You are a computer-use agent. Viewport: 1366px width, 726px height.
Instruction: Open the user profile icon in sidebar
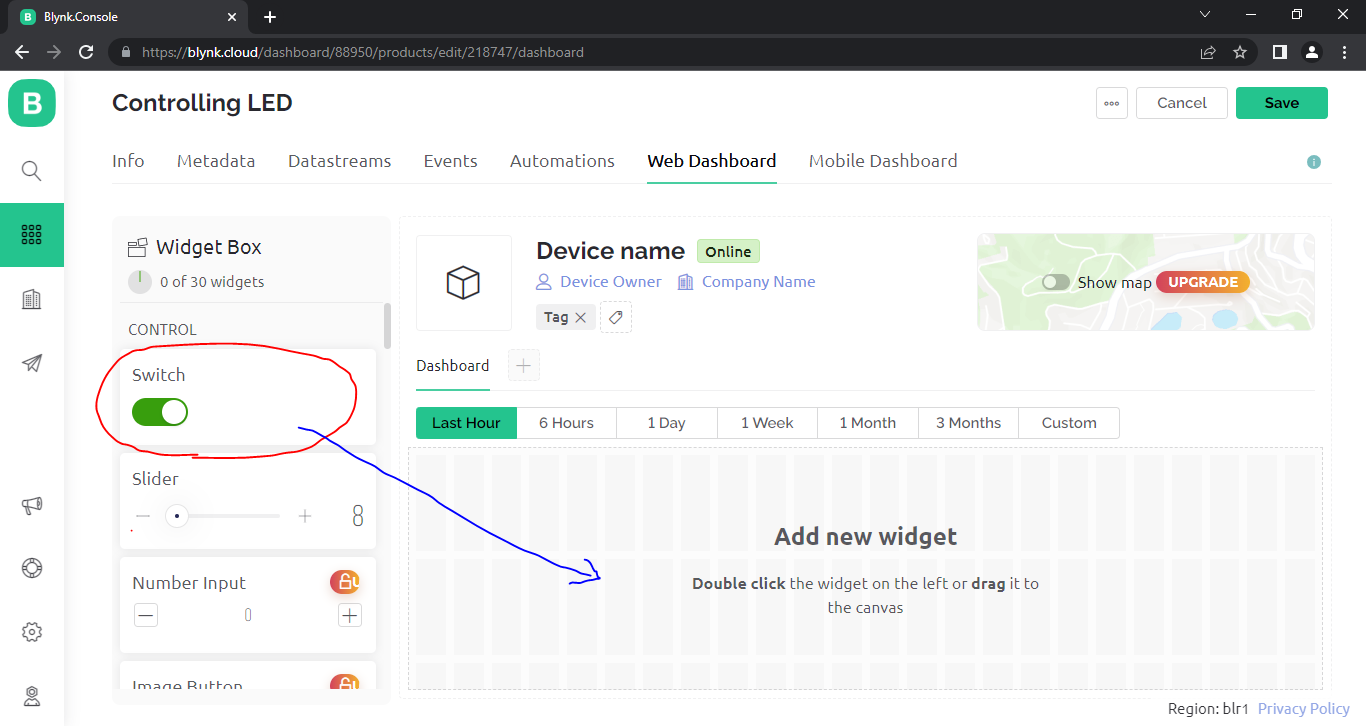32,696
